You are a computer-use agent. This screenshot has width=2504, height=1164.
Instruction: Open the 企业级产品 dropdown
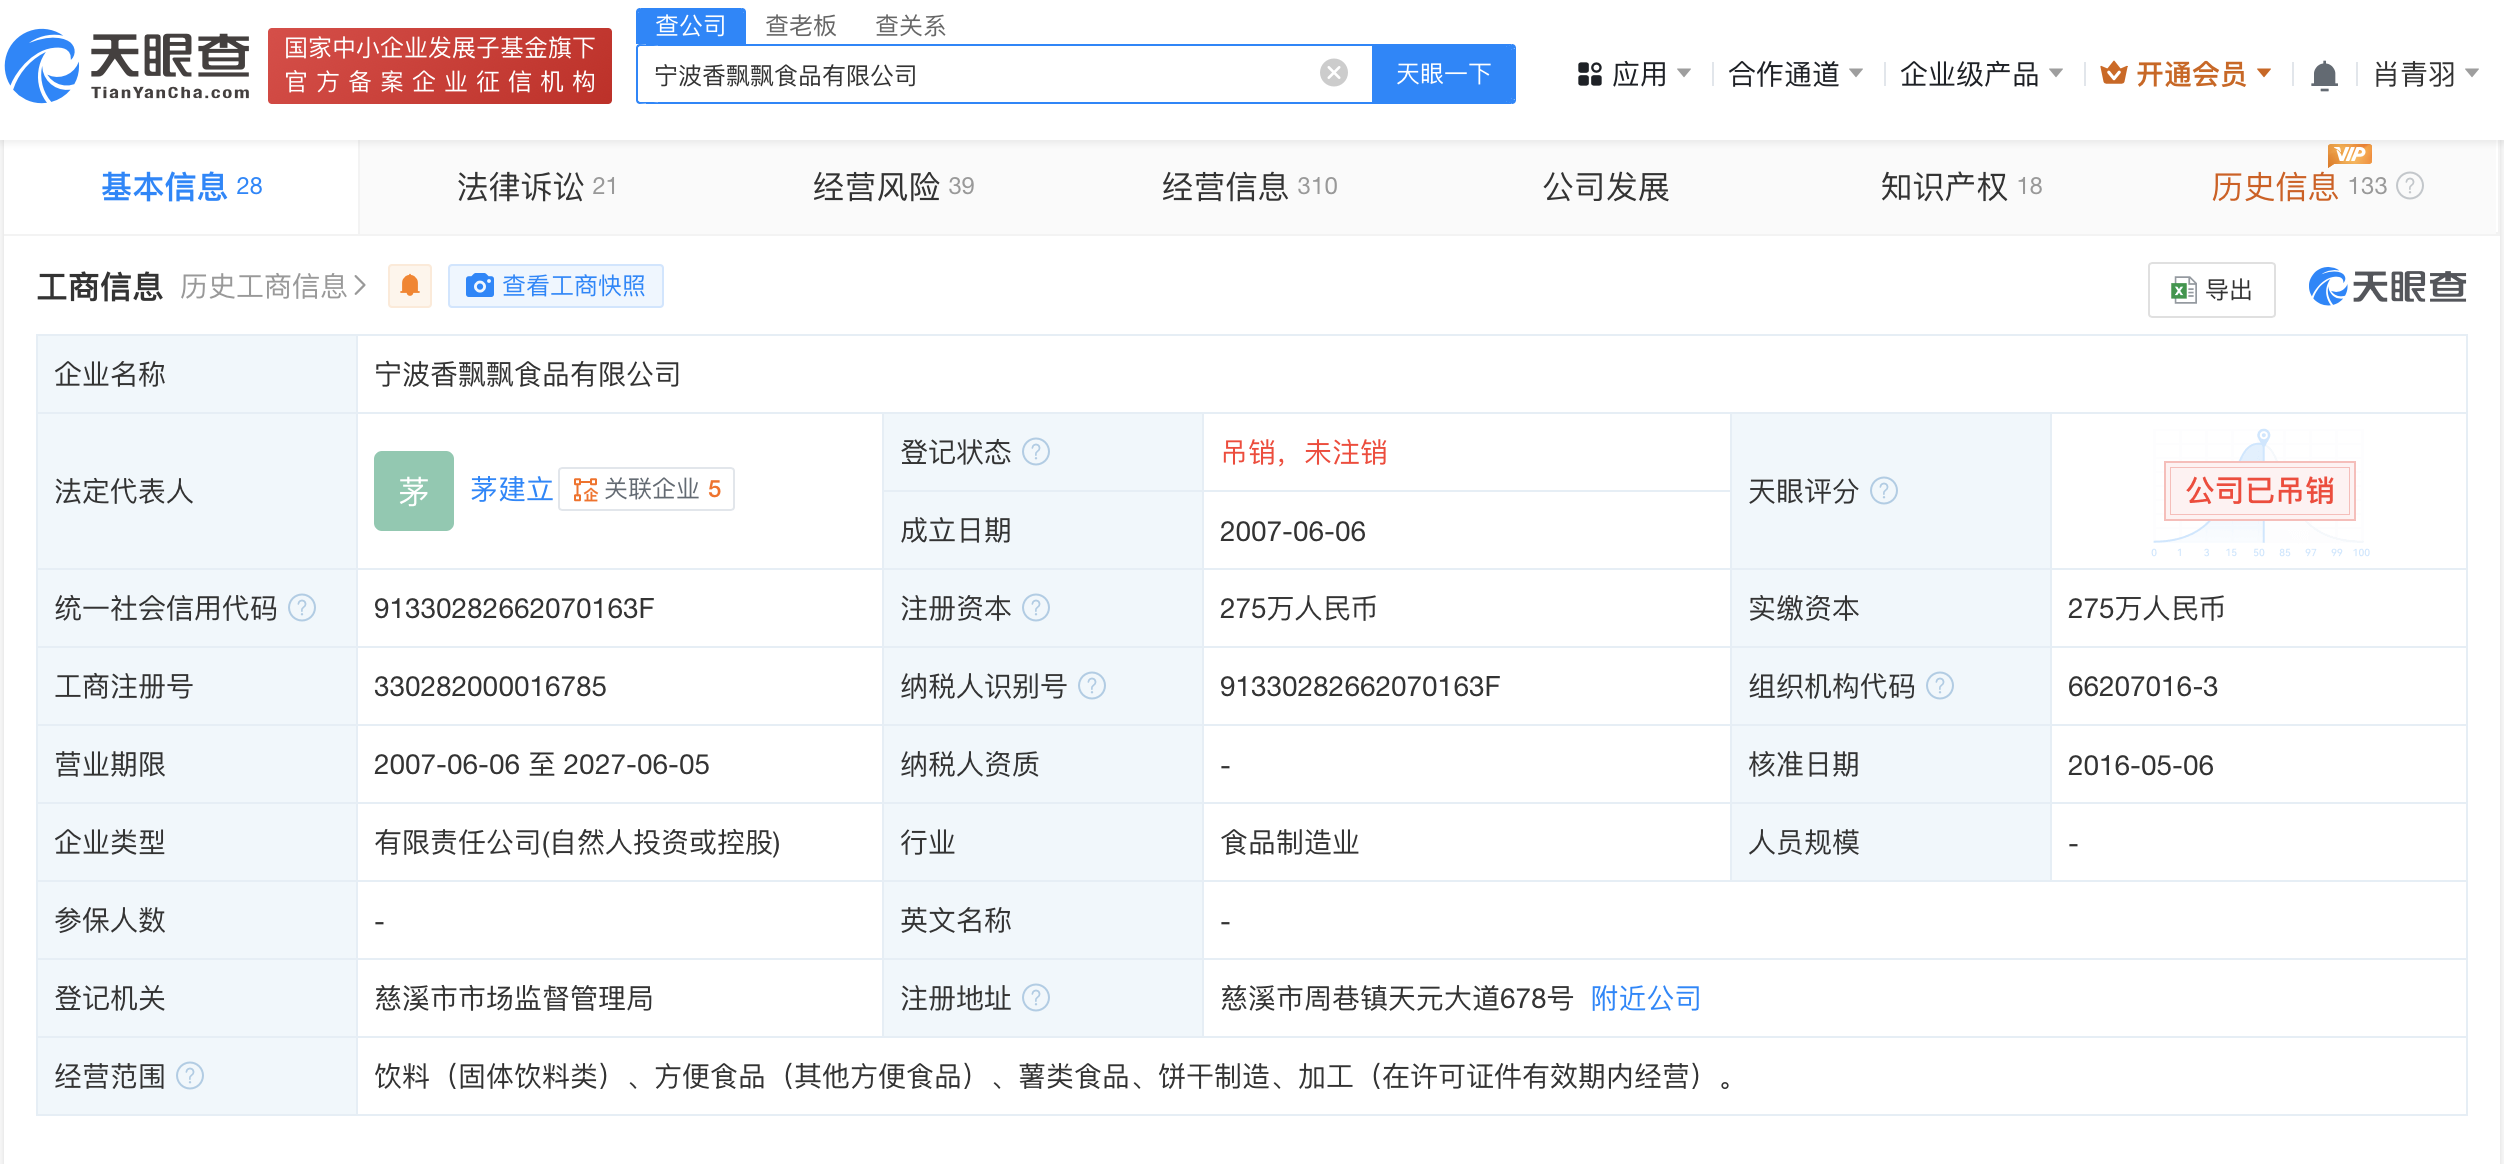1981,74
